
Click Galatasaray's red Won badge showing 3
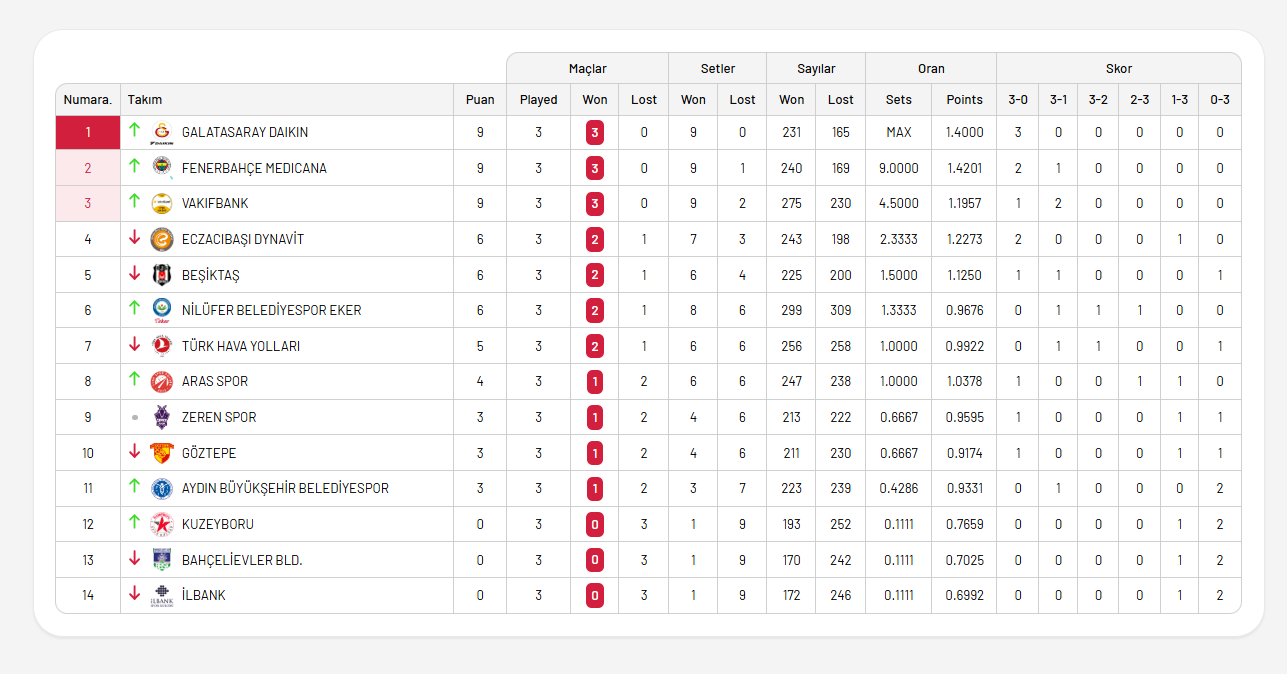tap(595, 133)
